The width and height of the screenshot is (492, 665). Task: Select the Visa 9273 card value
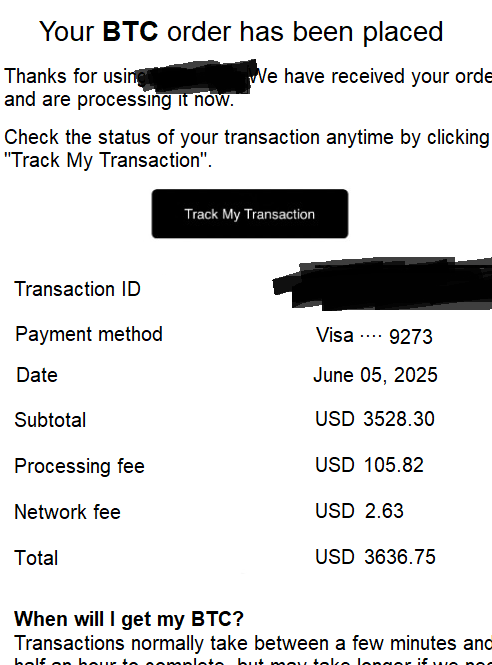click(374, 336)
